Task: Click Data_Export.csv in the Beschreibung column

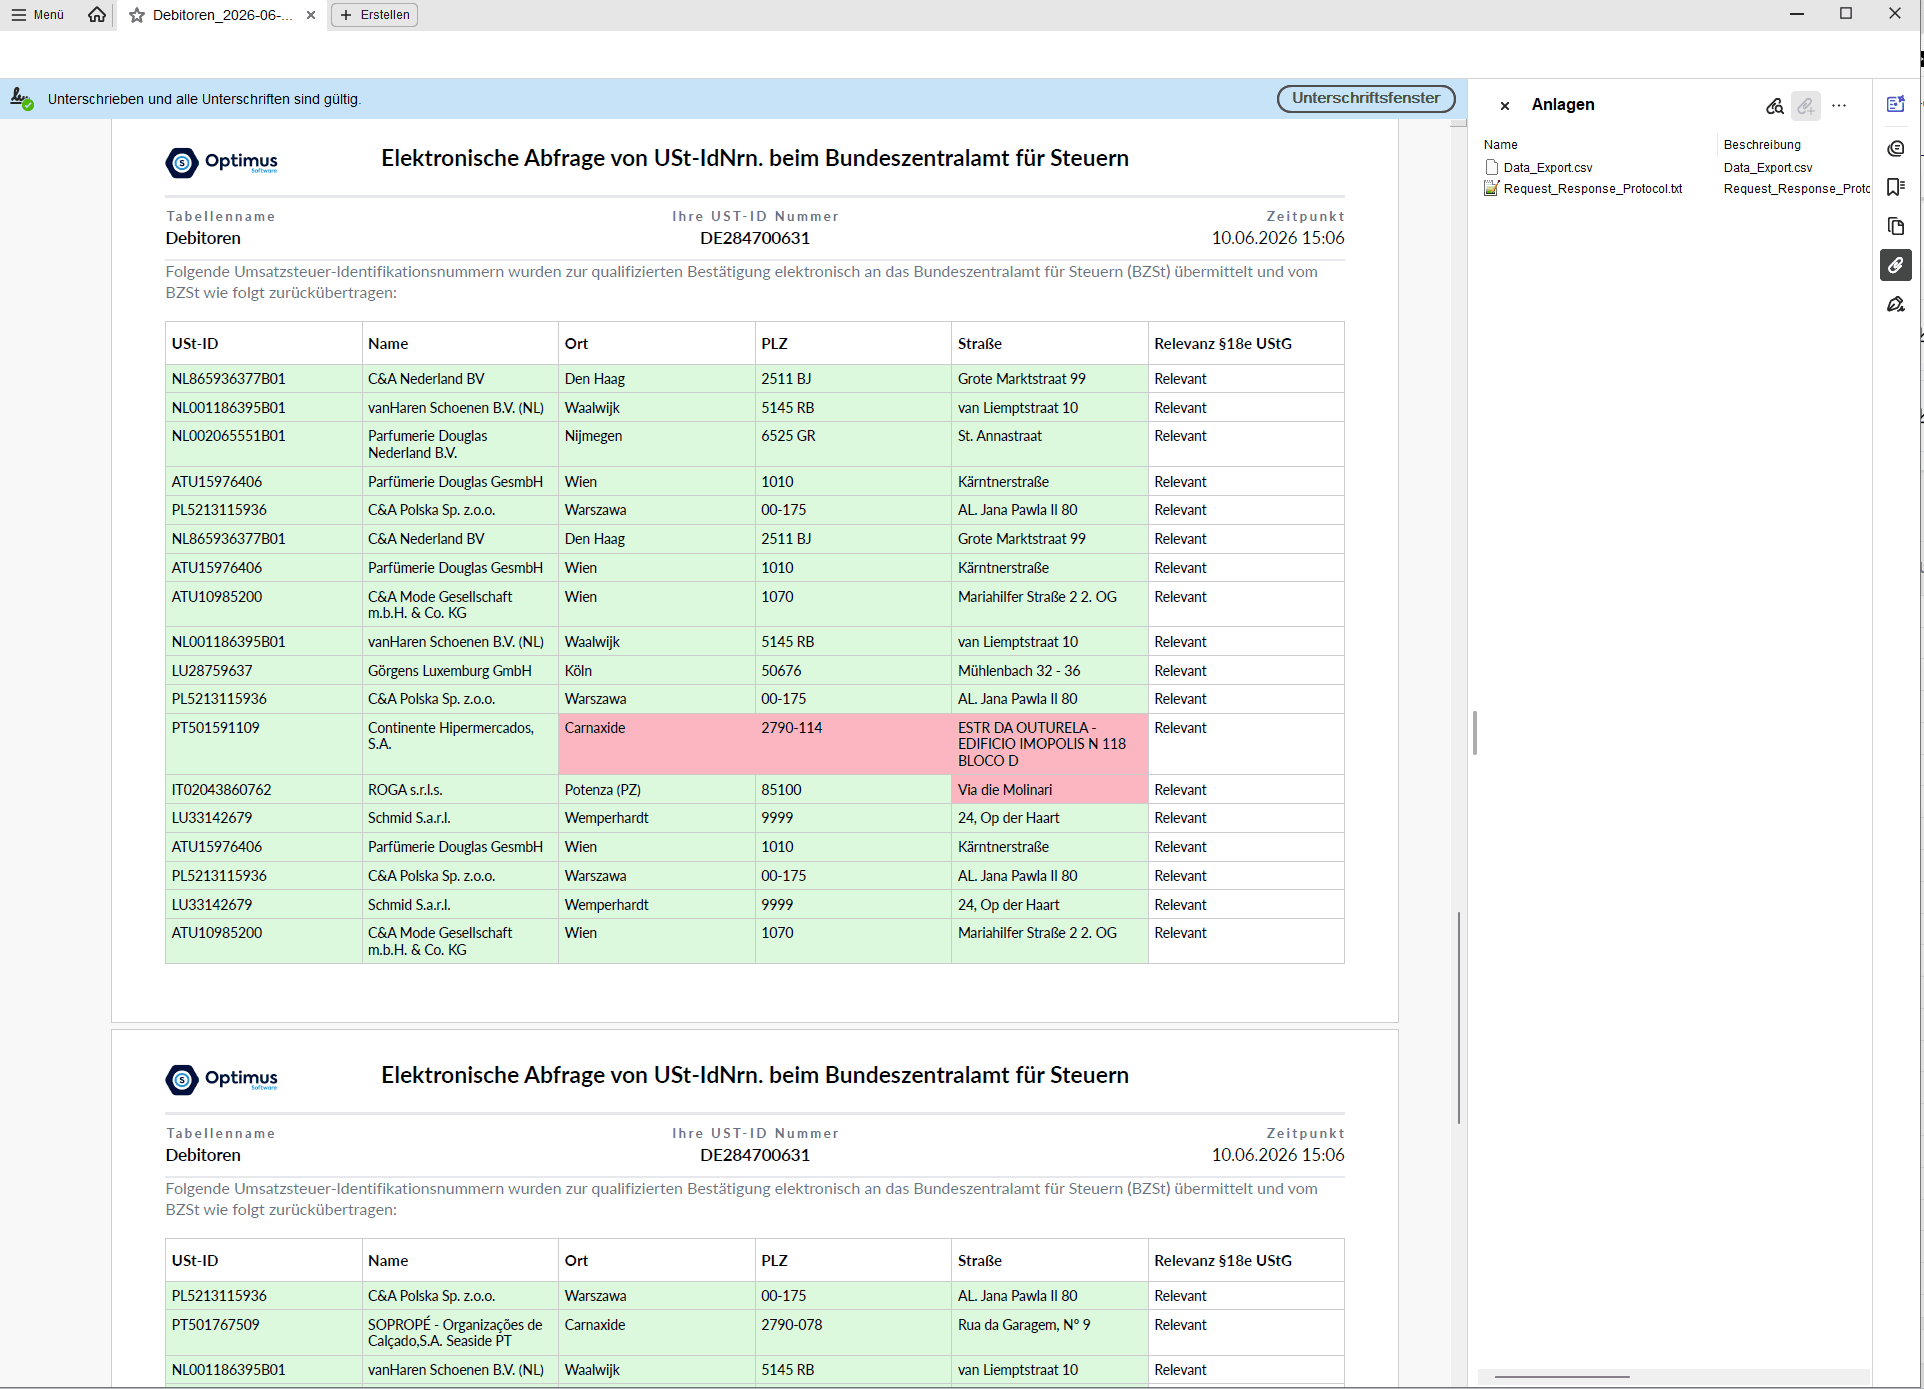Action: click(x=1768, y=168)
